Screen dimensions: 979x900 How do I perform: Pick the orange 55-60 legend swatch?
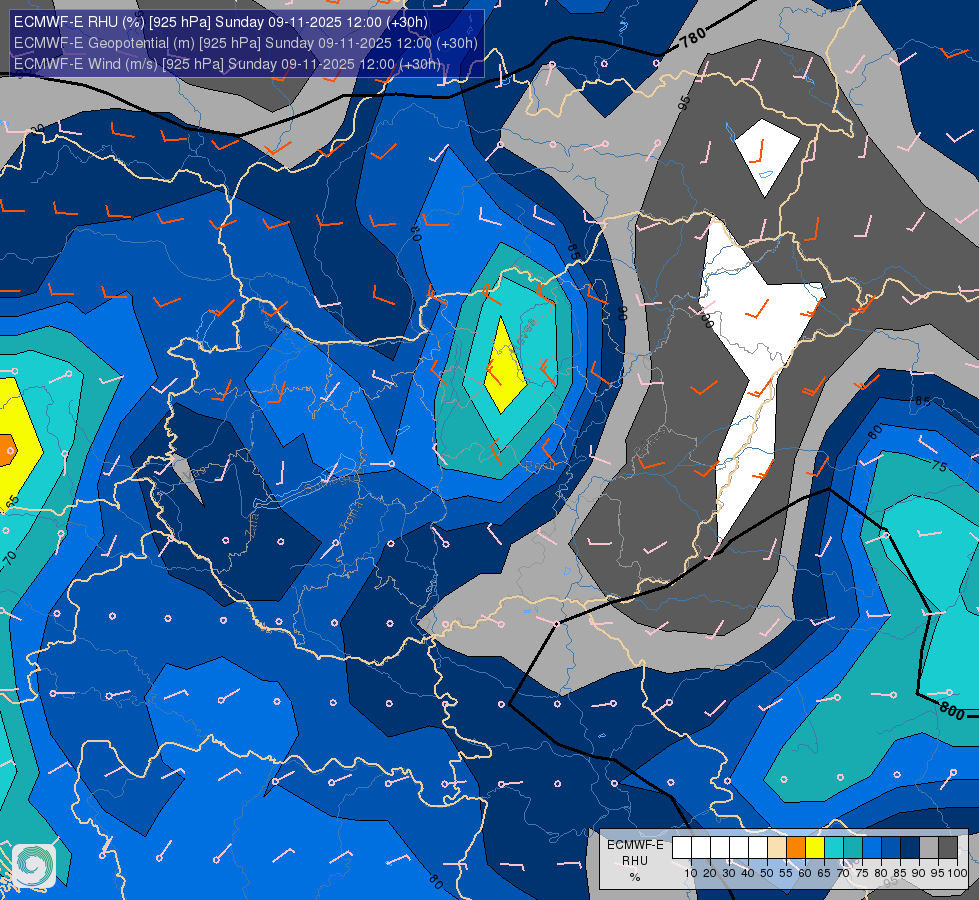pos(796,847)
